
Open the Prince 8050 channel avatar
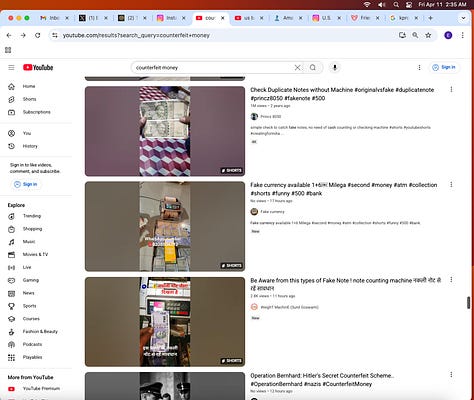coord(254,117)
